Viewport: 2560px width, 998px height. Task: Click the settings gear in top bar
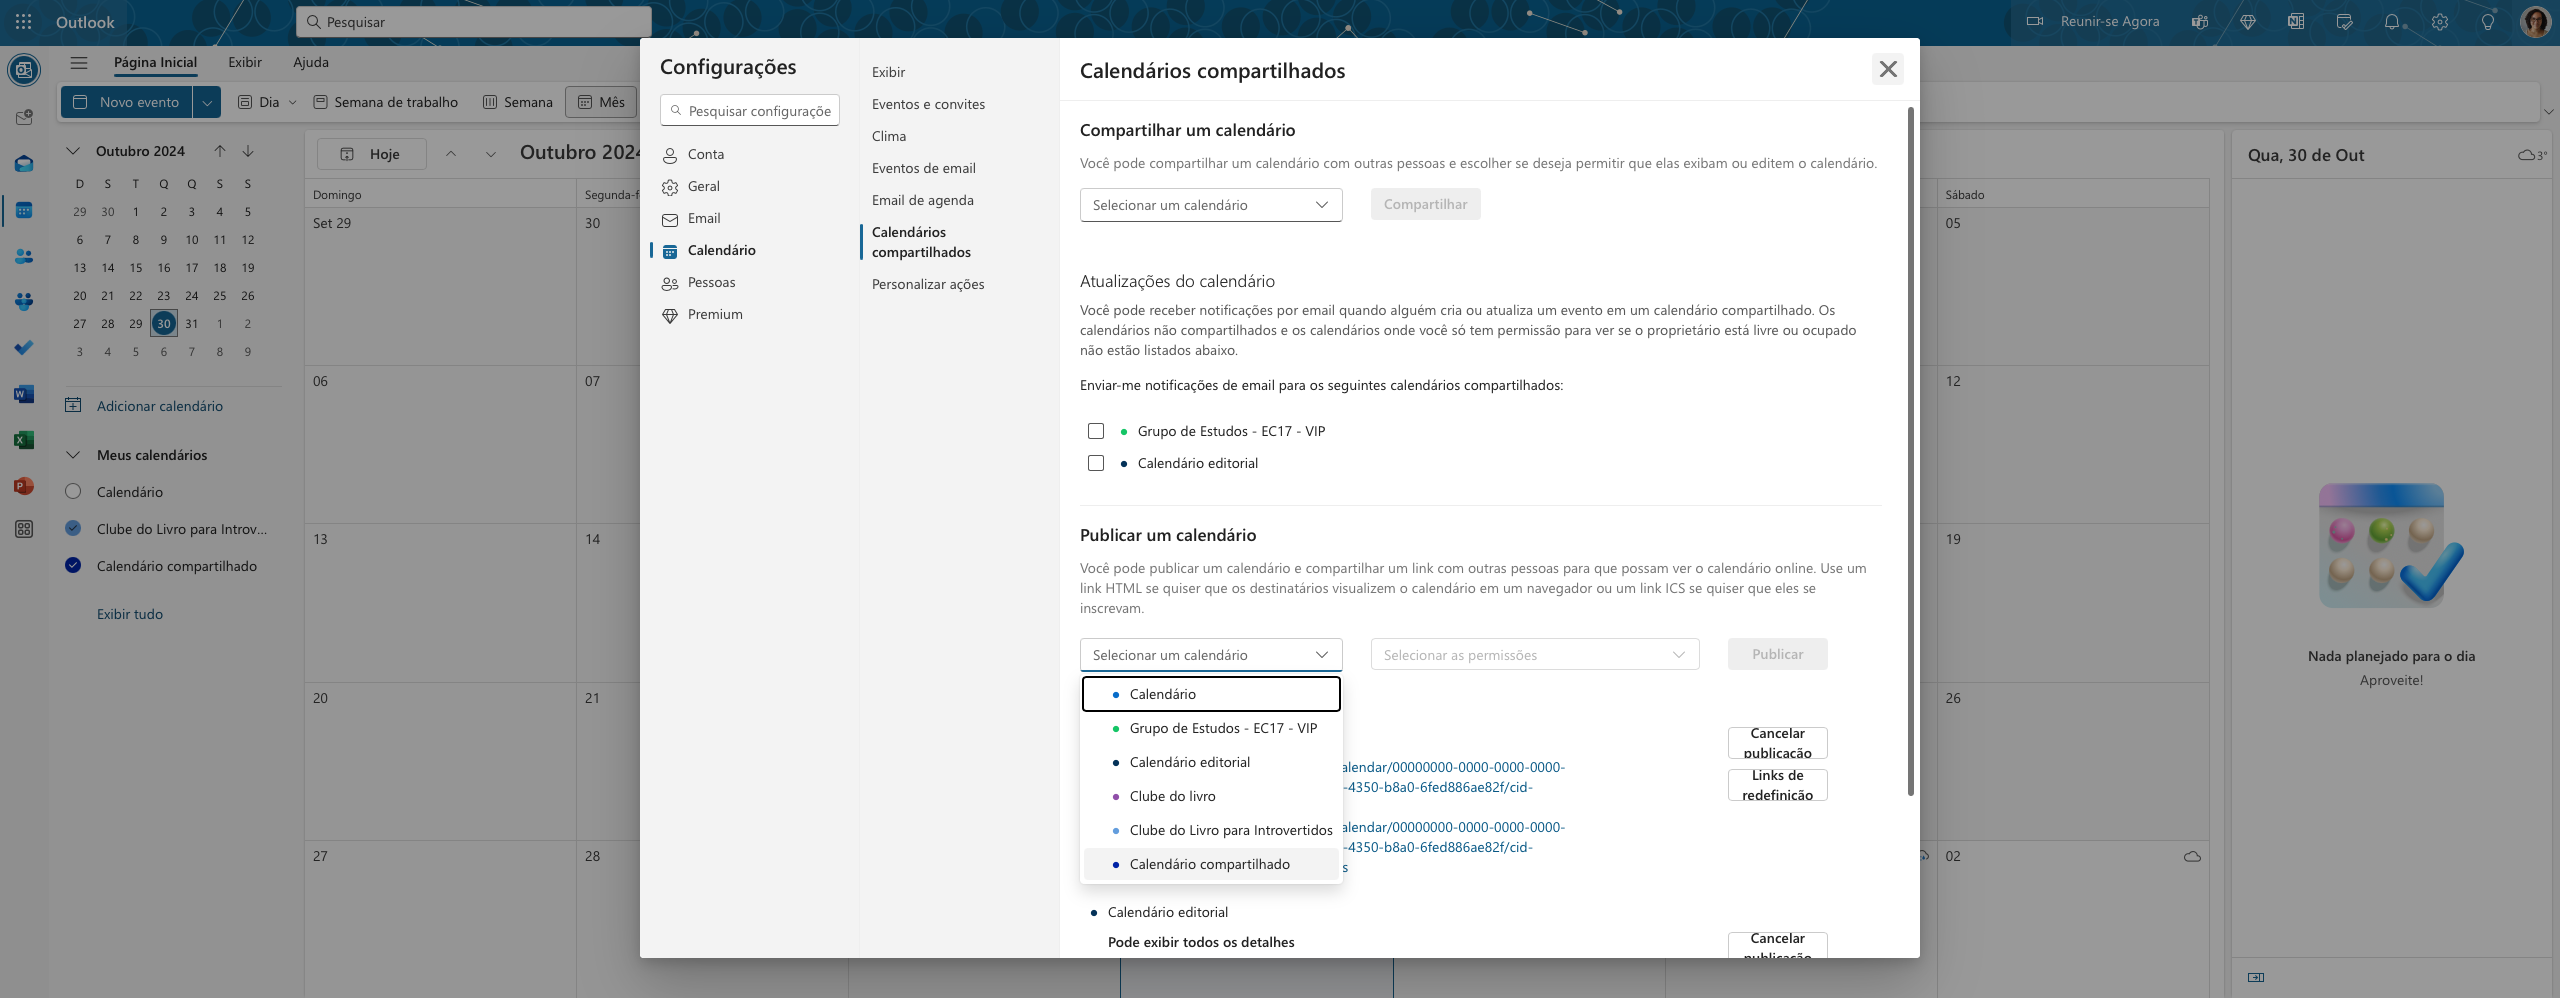(2440, 21)
